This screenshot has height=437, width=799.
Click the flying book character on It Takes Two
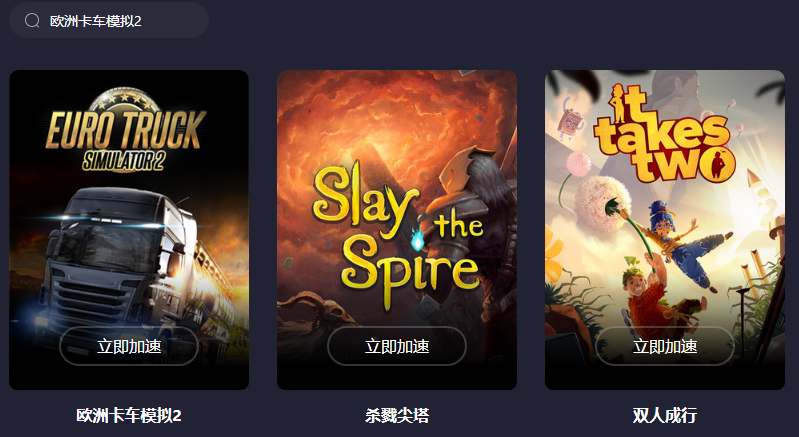(x=570, y=120)
